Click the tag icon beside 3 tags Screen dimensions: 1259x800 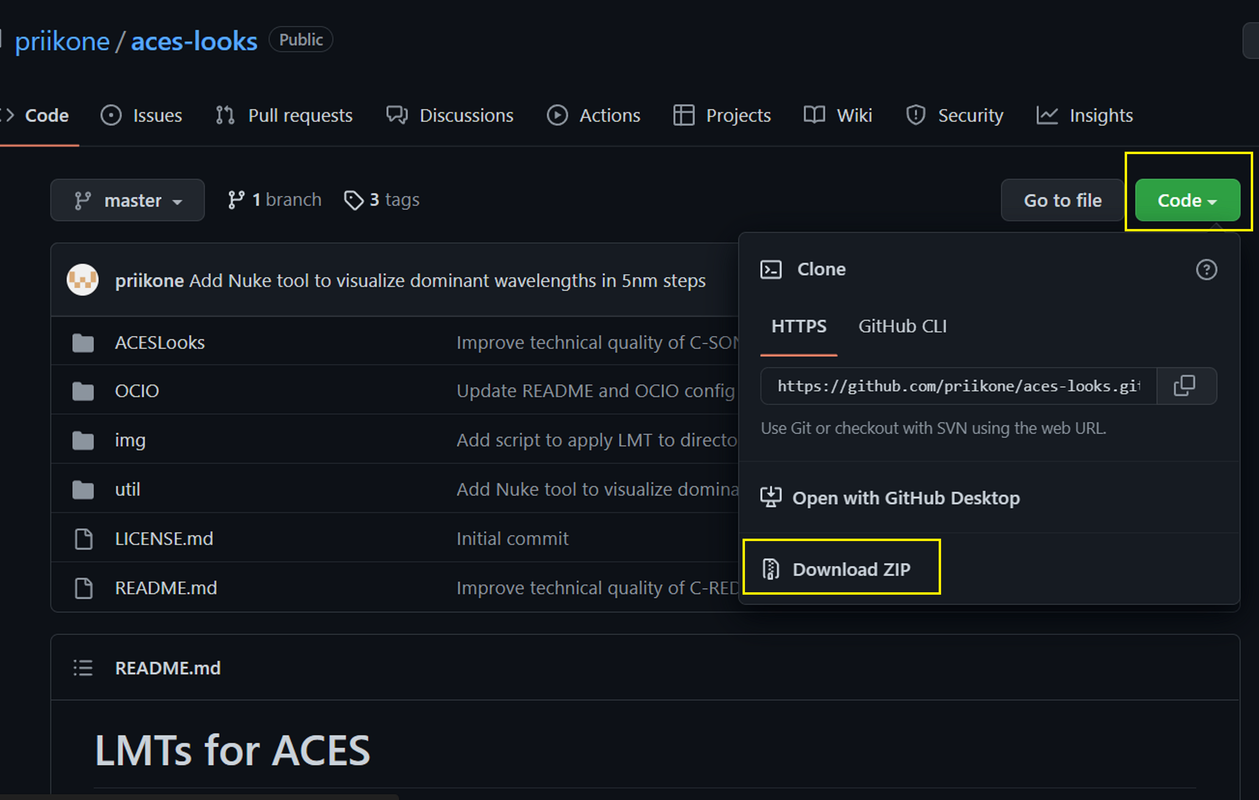pos(353,200)
